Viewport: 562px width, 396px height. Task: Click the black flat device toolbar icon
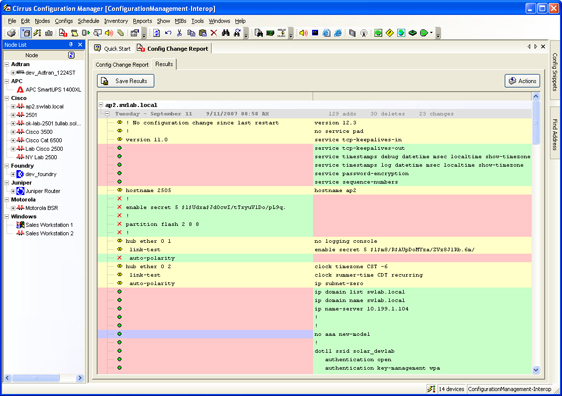(x=413, y=33)
